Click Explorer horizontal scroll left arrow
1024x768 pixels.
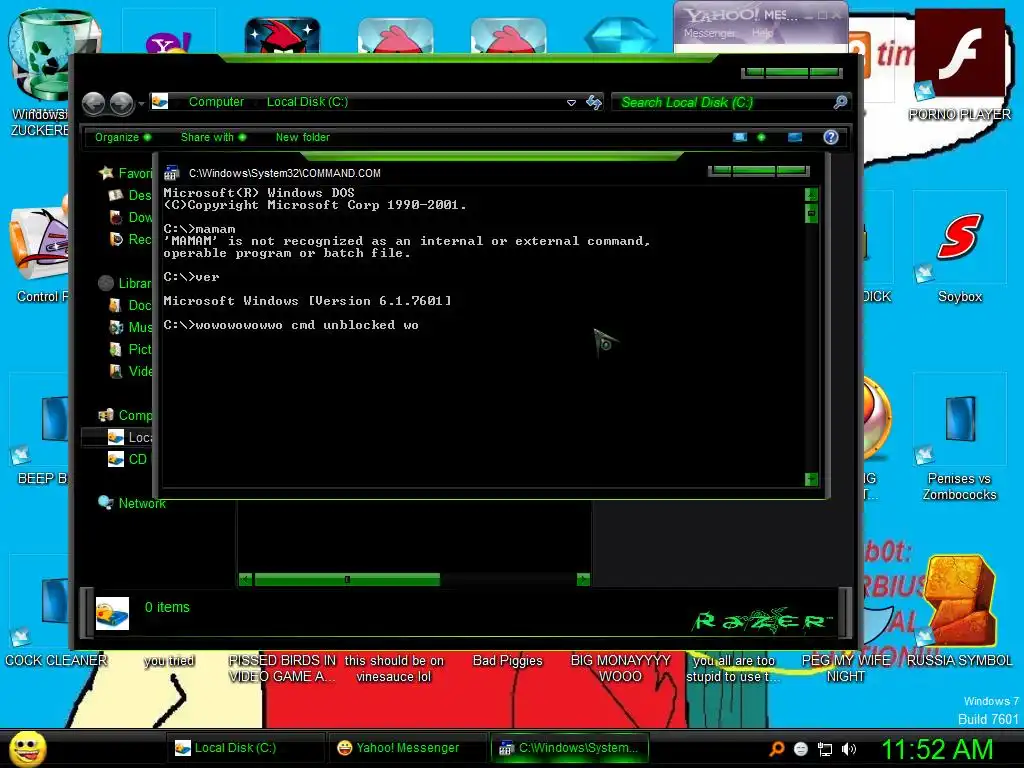246,579
